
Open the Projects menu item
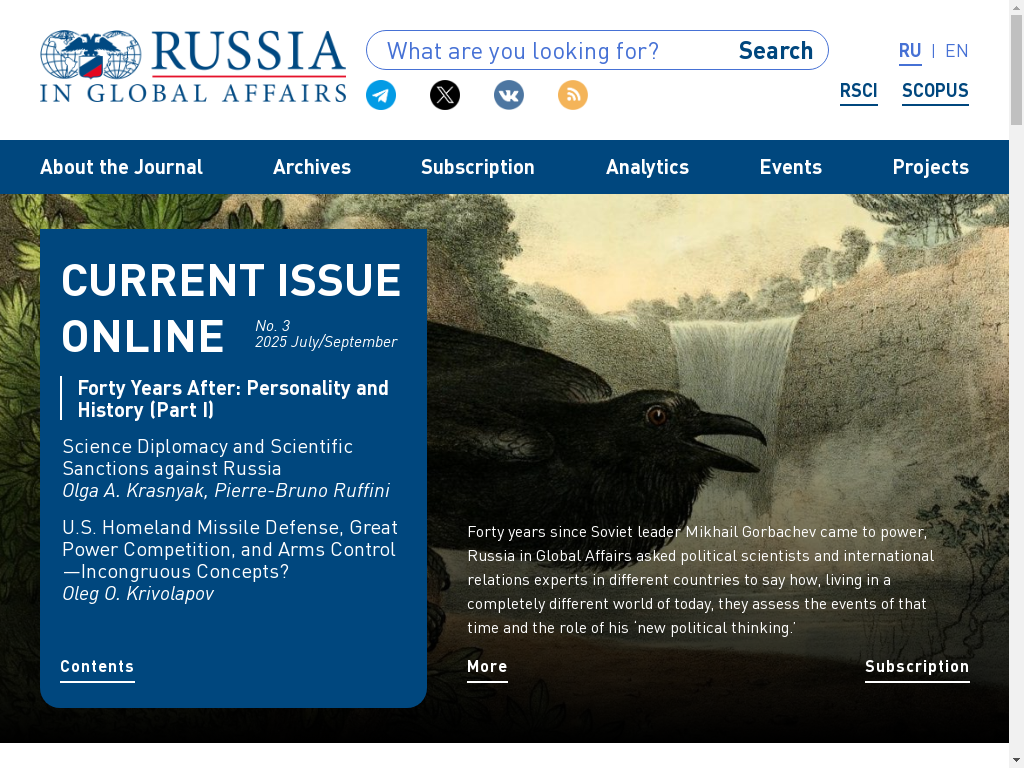click(x=931, y=167)
